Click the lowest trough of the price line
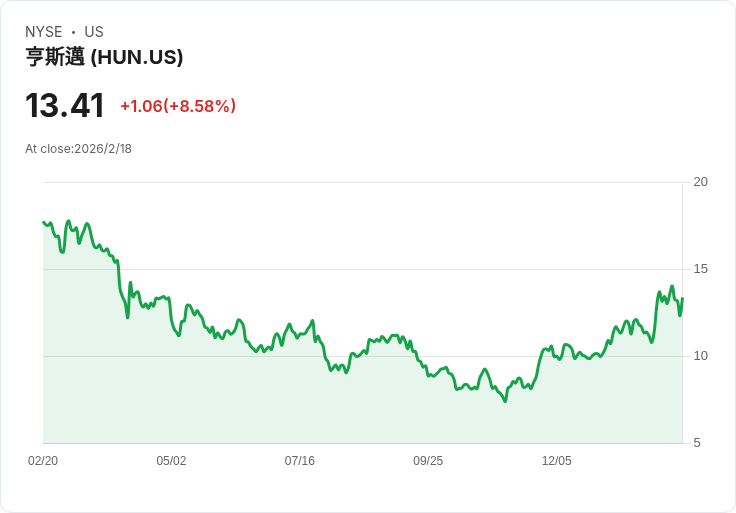Viewport: 736px width, 513px height. click(505, 401)
